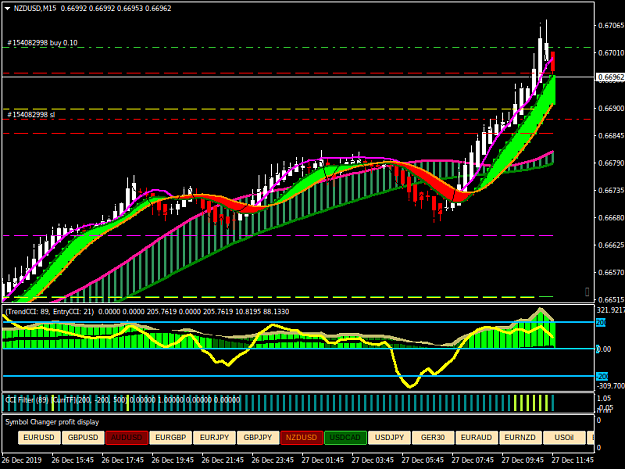Click the 0.66845 price scale value
625x469 pixels.
[x=611, y=136]
